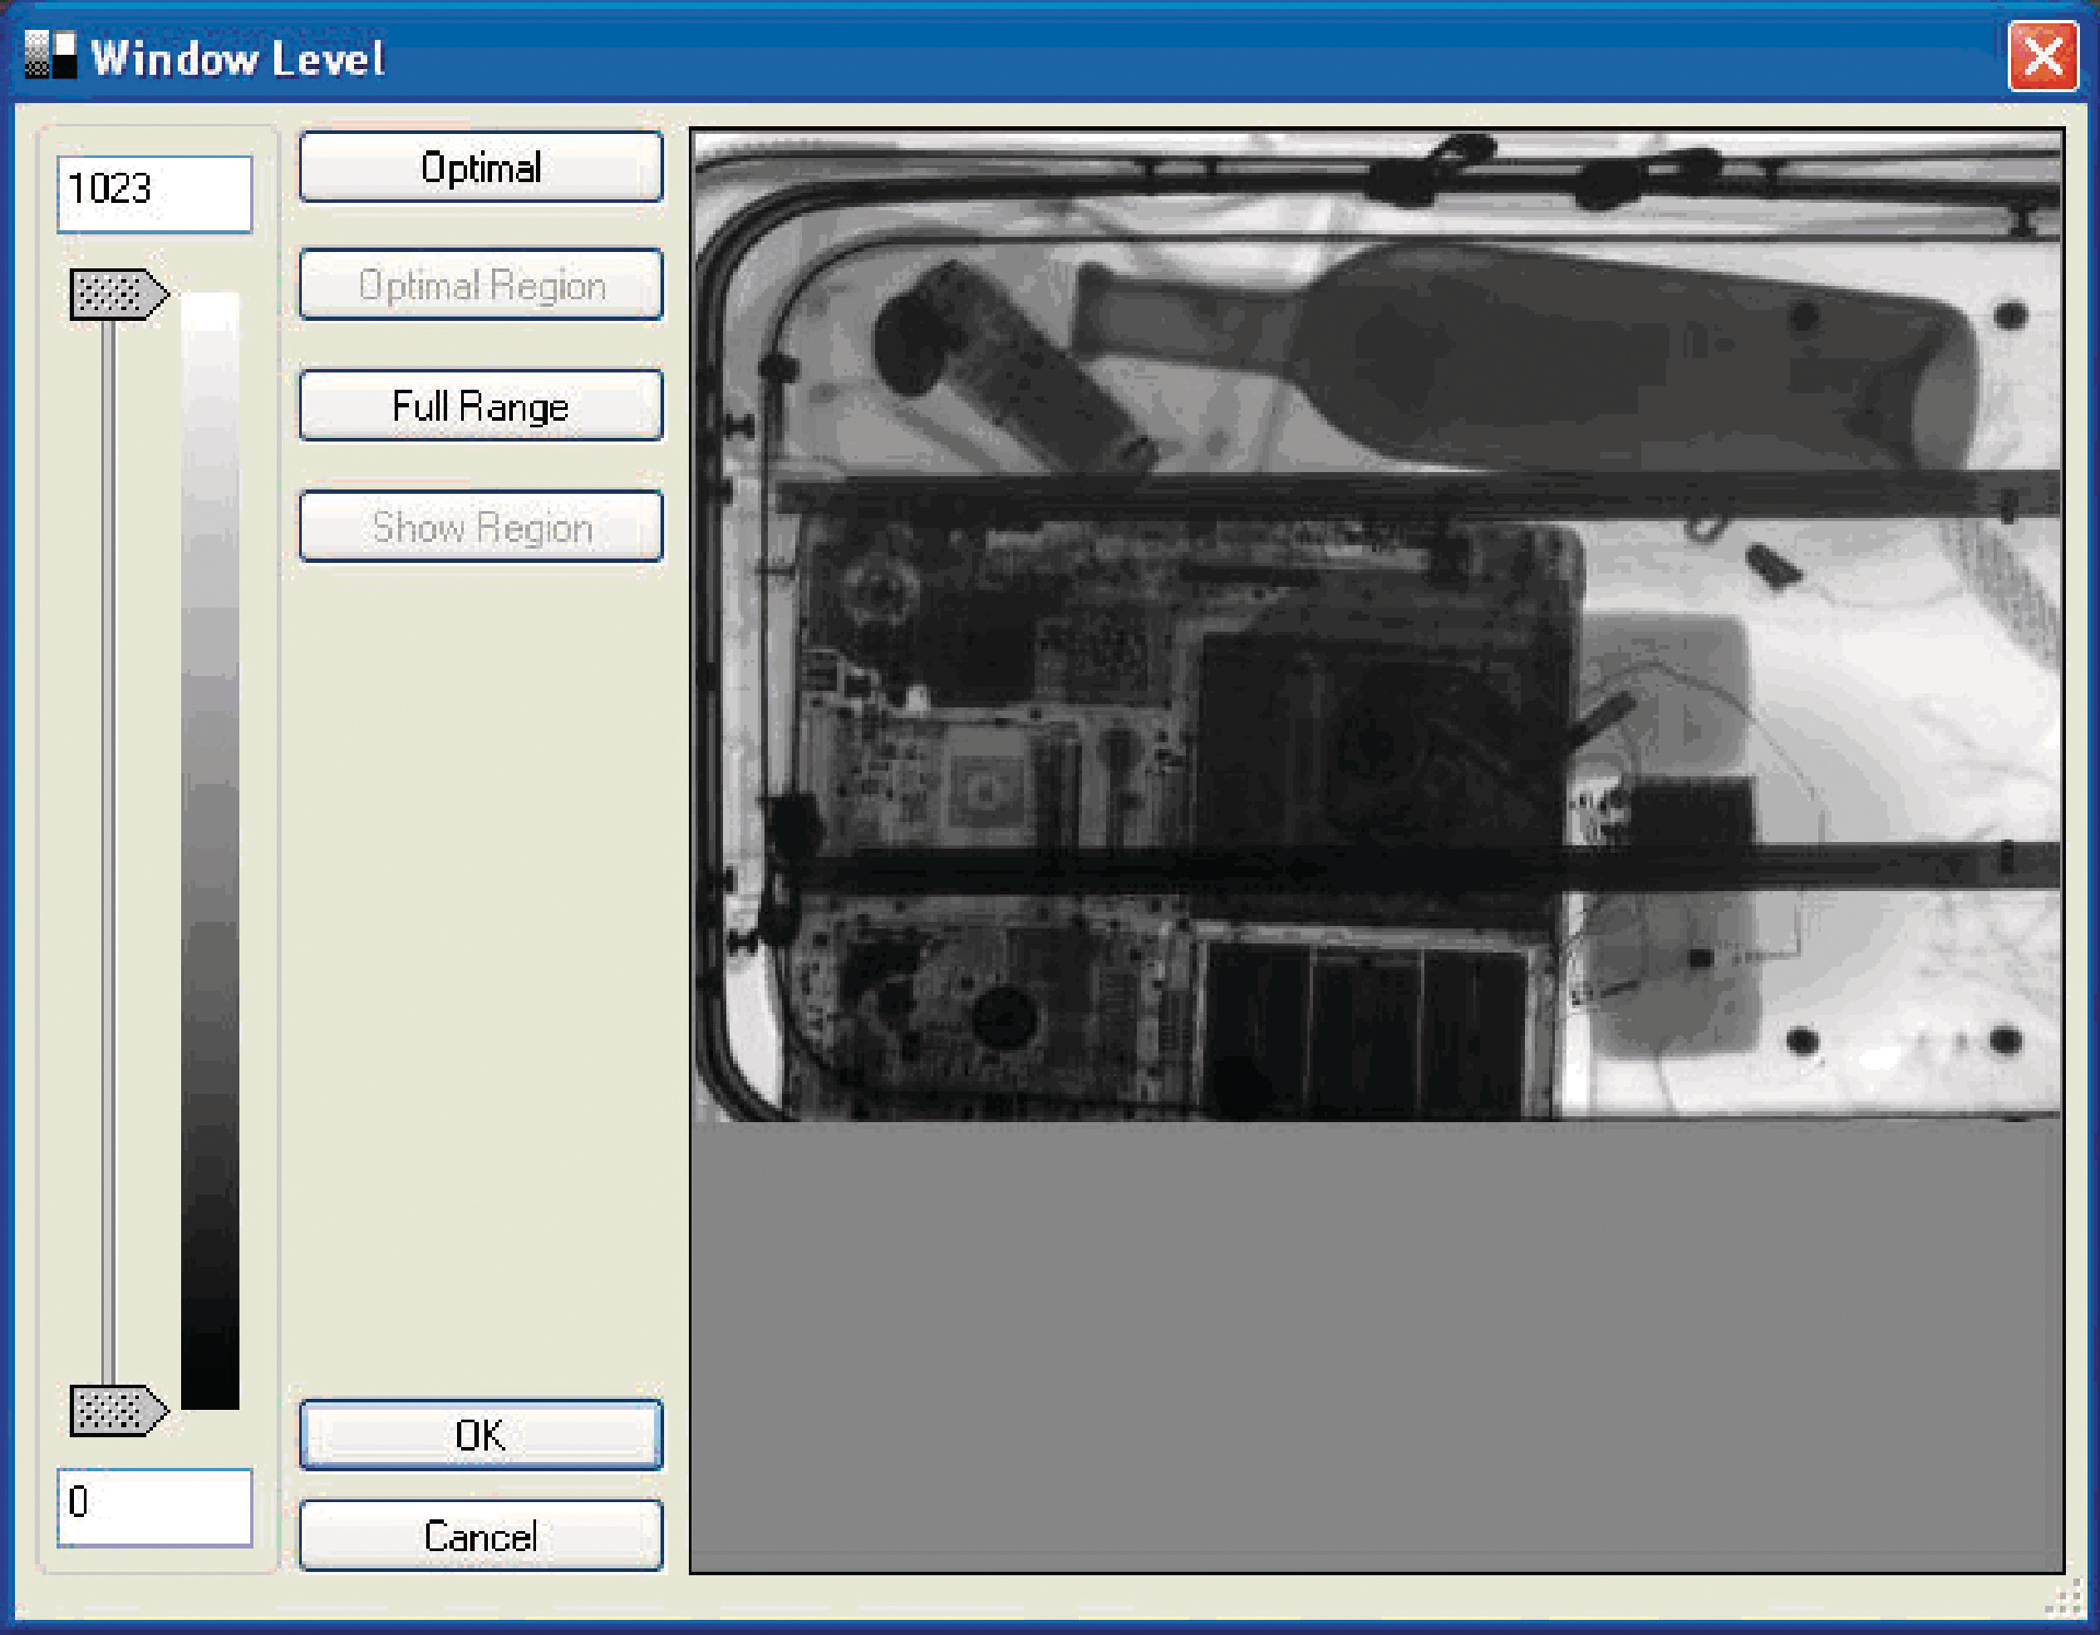Click the Optimal button

click(x=480, y=168)
